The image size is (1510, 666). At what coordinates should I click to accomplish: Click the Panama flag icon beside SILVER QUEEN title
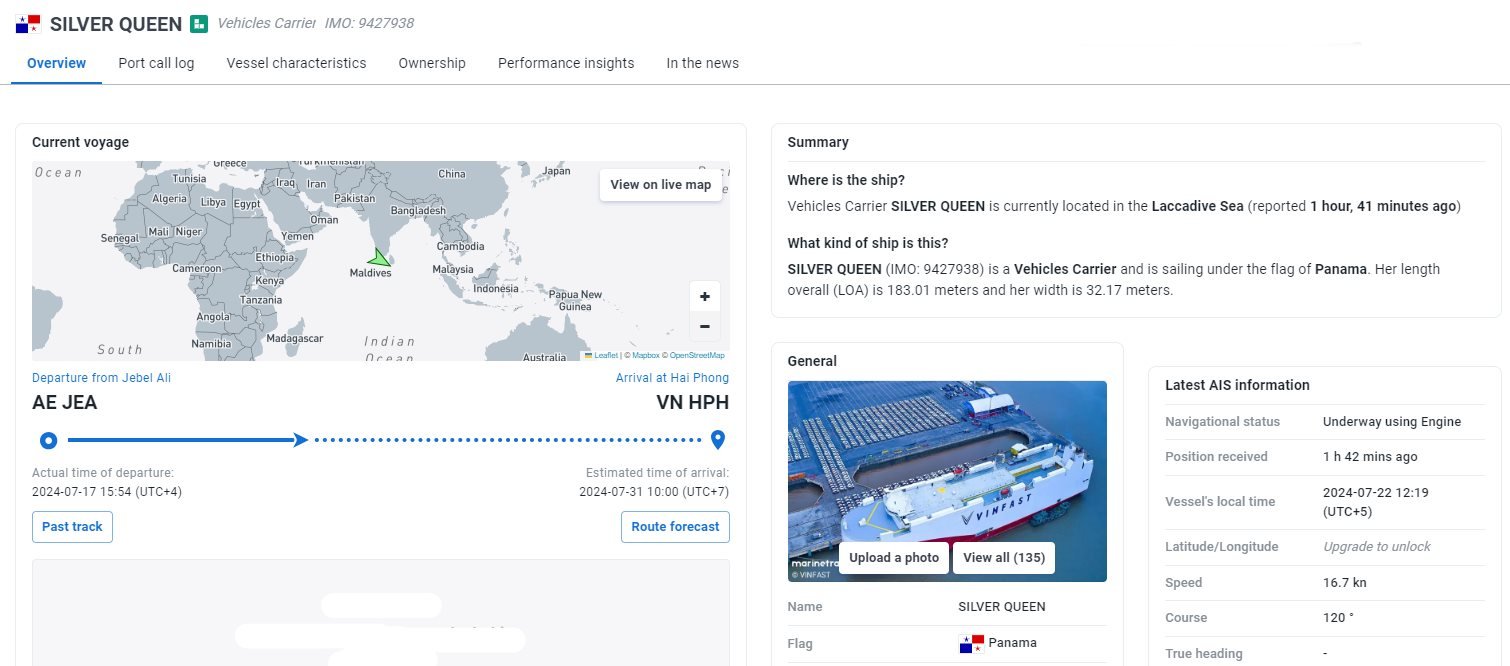pos(28,24)
